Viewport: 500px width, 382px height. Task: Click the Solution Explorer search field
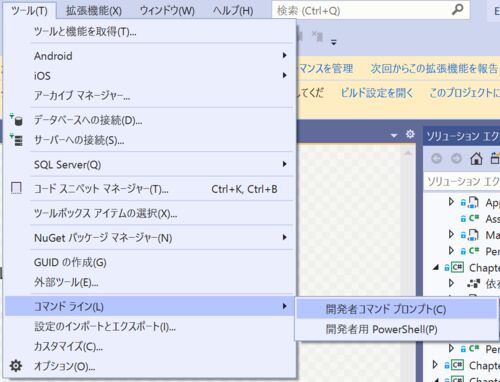(462, 182)
